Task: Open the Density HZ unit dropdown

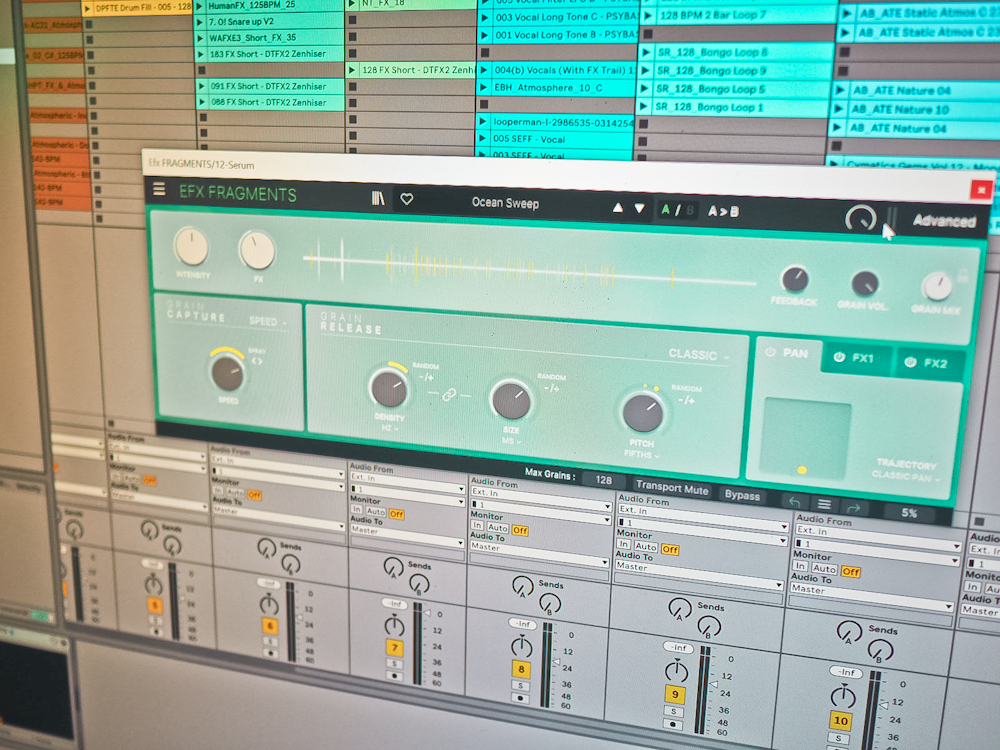Action: [x=389, y=428]
